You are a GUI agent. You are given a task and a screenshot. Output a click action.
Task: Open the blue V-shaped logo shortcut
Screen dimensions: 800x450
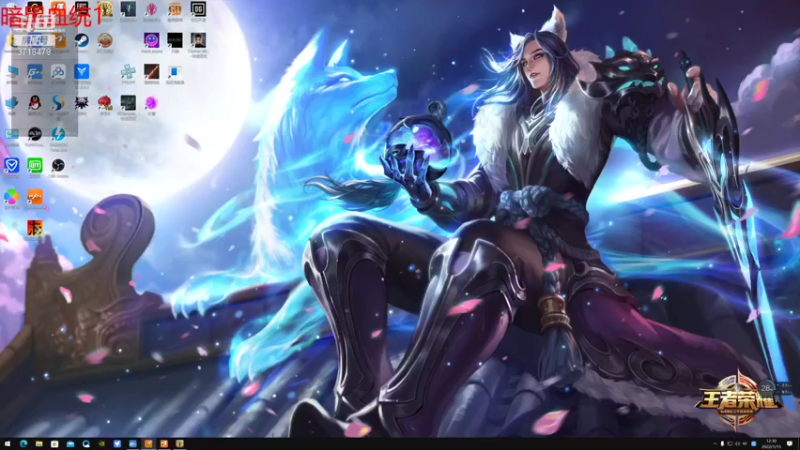coord(81,72)
